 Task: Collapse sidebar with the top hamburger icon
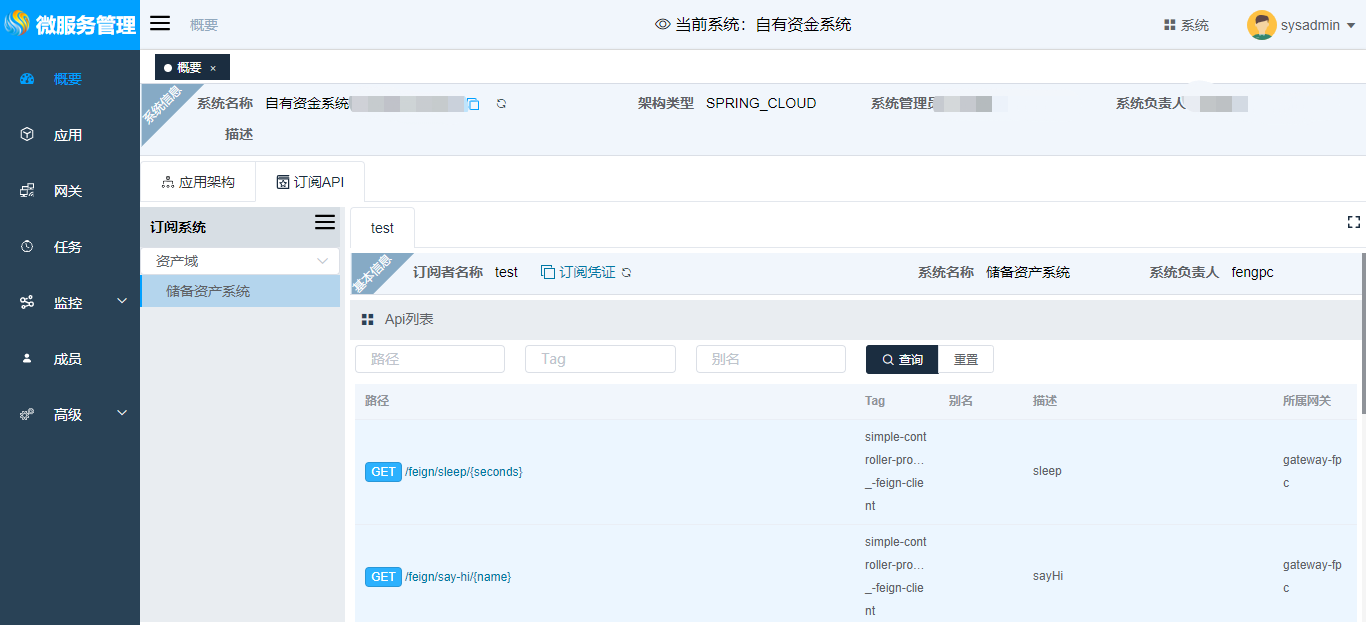pos(160,24)
